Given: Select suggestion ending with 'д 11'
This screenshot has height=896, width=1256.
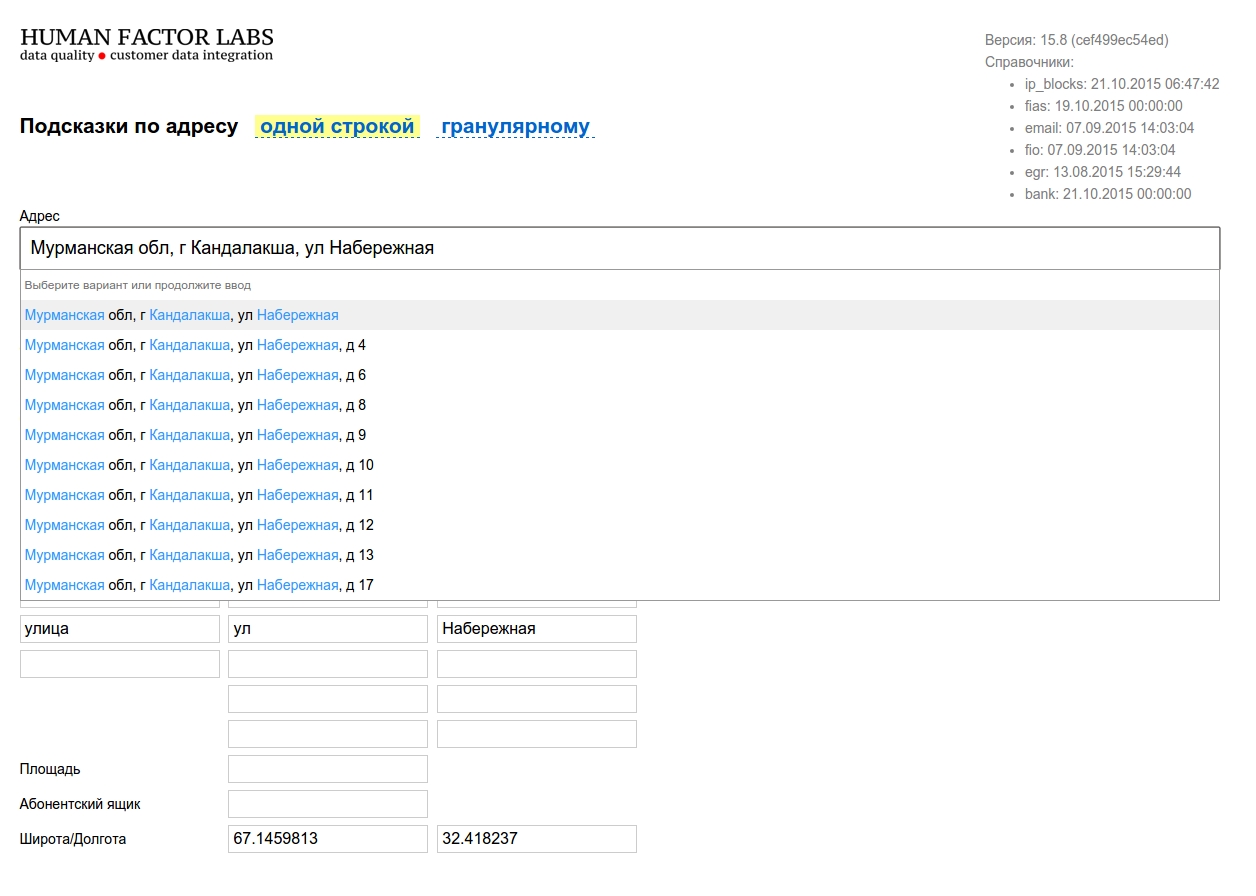Looking at the screenshot, I should click(x=199, y=495).
